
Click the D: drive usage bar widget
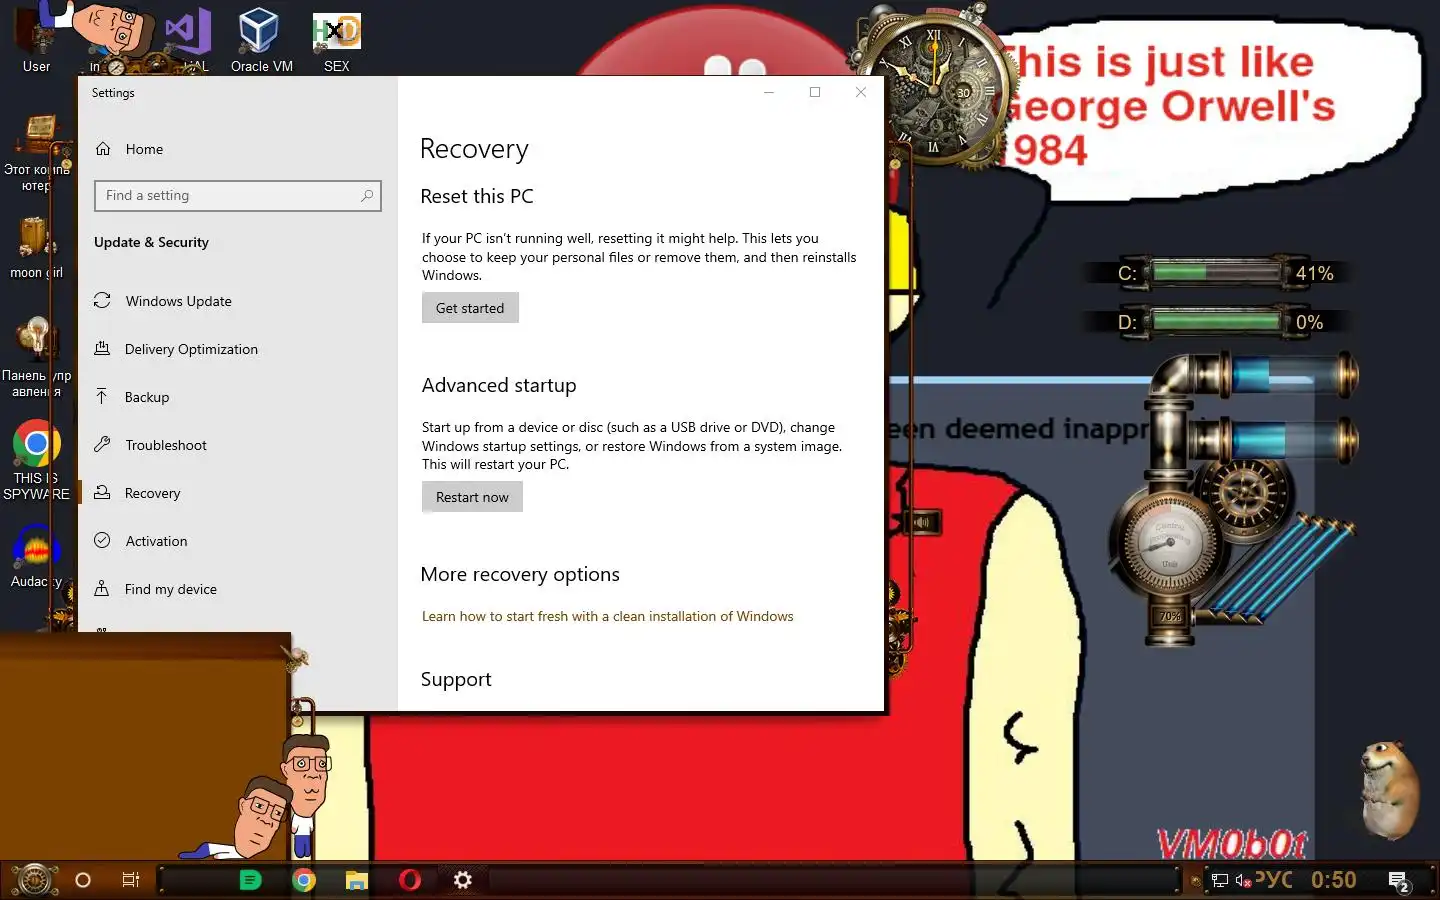(1216, 321)
